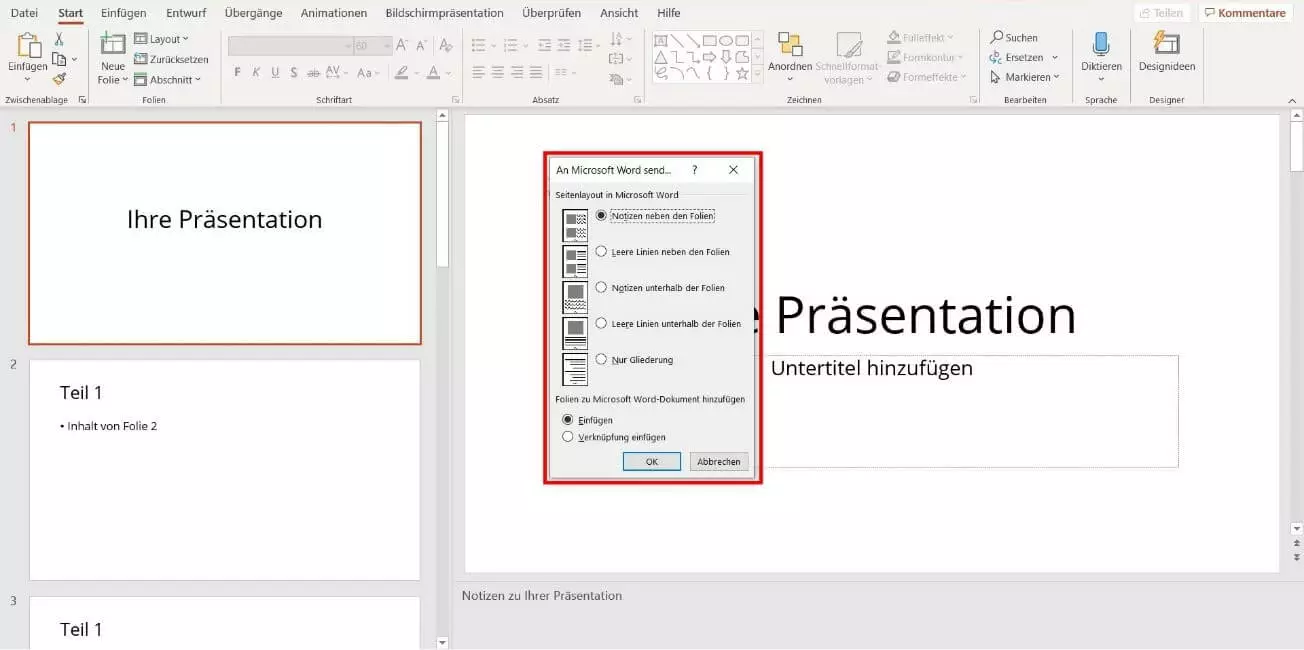Click the Neue Folie slide icon
The height and width of the screenshot is (650, 1304).
click(x=113, y=45)
